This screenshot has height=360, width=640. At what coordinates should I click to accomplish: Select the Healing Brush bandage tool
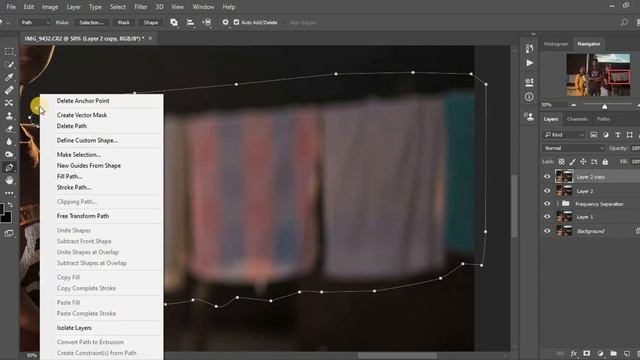(x=9, y=90)
